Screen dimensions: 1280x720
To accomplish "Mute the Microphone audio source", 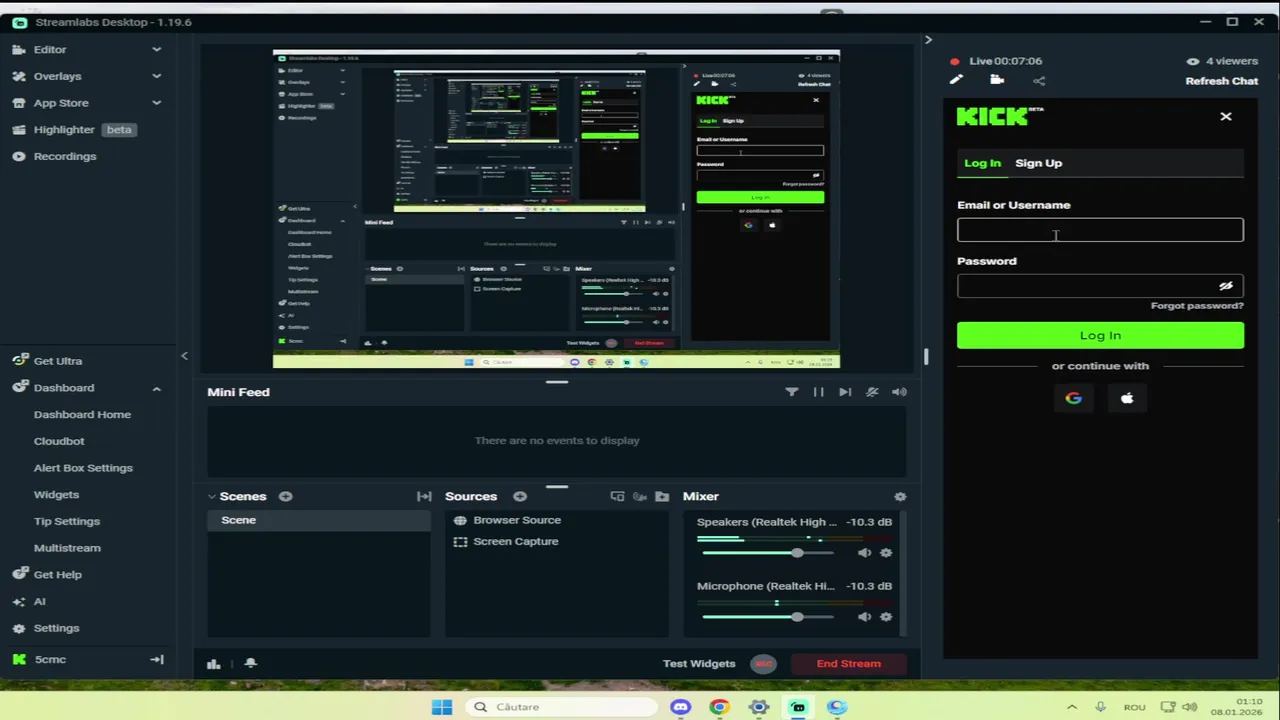I will tap(864, 617).
